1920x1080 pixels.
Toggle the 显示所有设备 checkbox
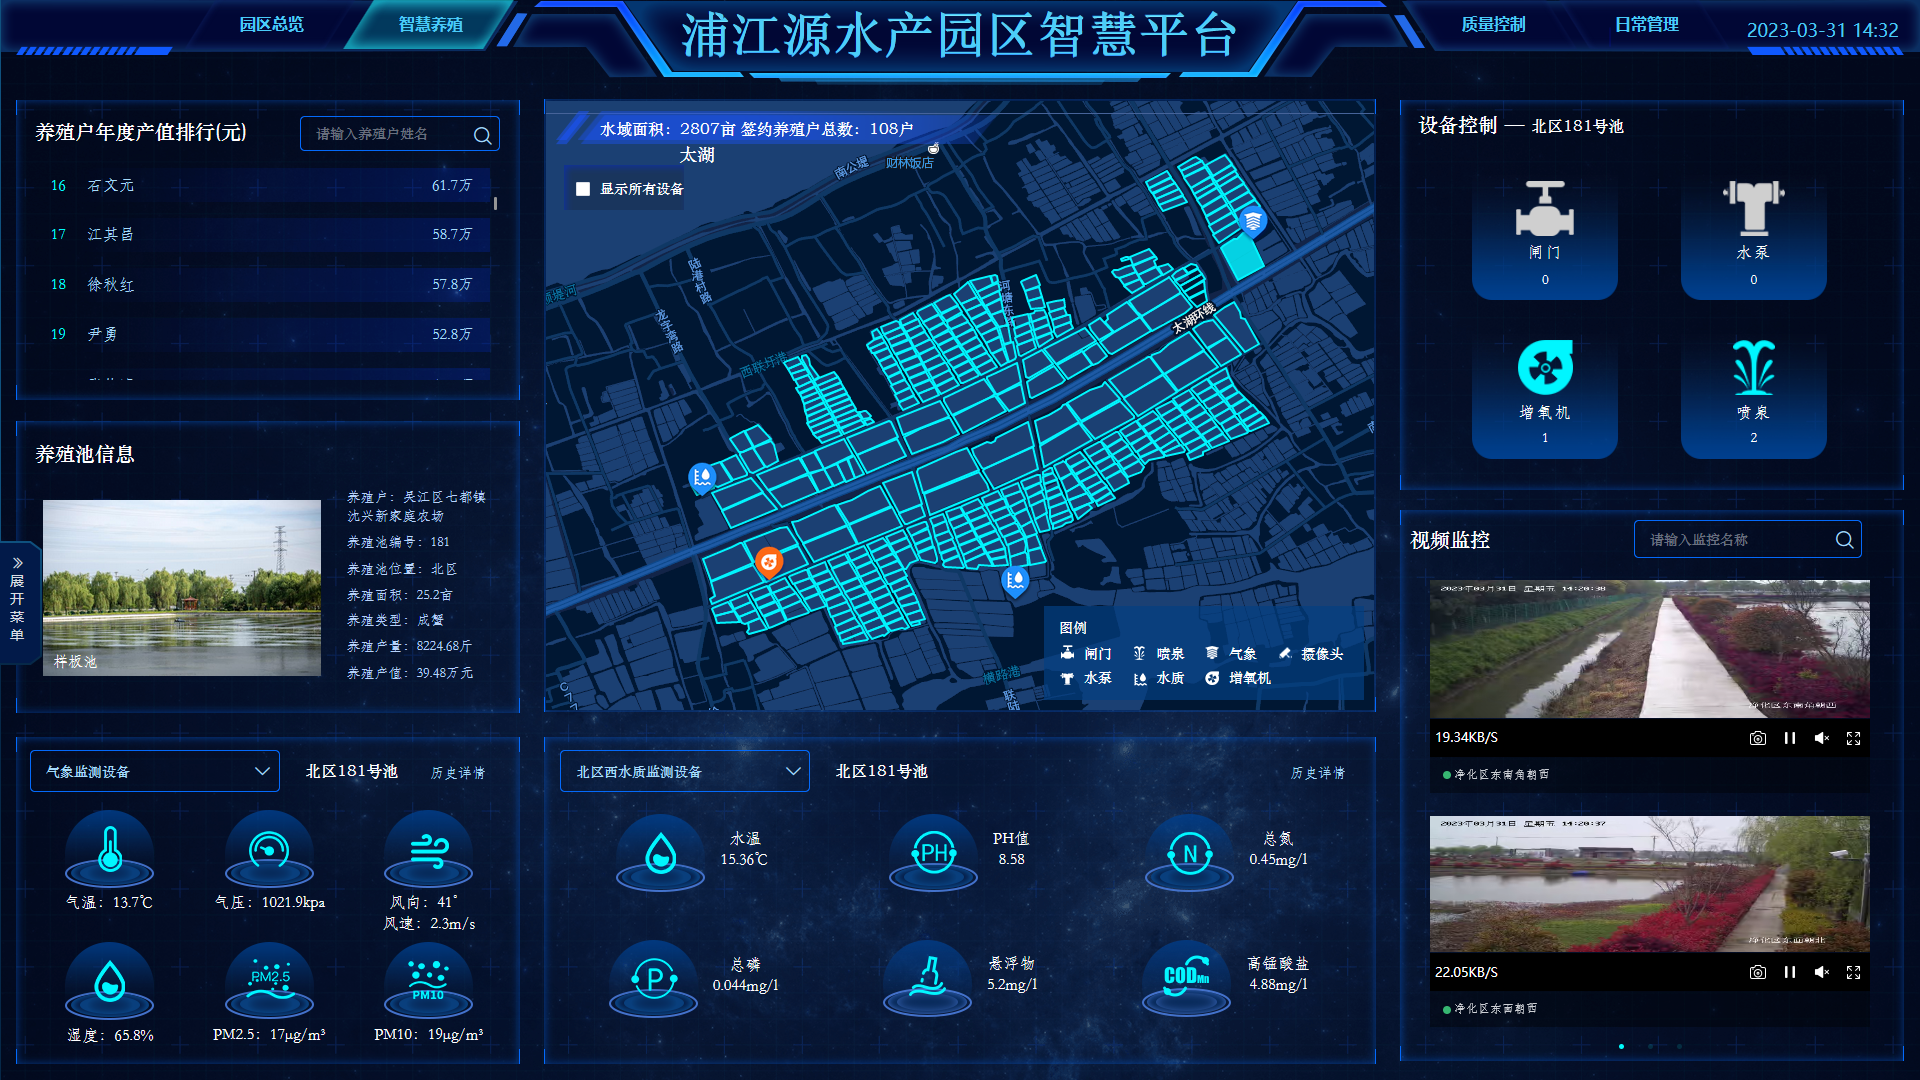click(x=583, y=189)
